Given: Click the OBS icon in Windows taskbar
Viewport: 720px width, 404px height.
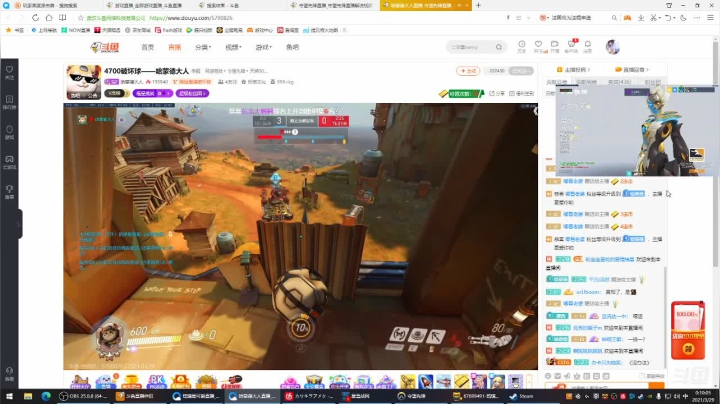Looking at the screenshot, I should coord(84,396).
